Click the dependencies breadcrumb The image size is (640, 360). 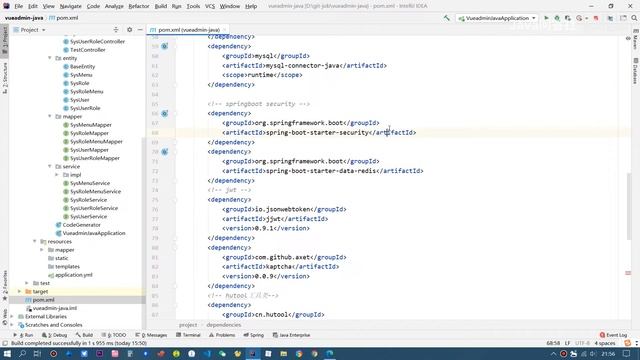224,325
